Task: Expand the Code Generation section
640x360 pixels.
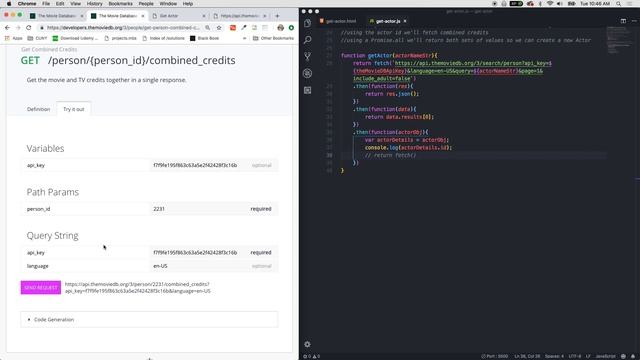Action: (149, 320)
